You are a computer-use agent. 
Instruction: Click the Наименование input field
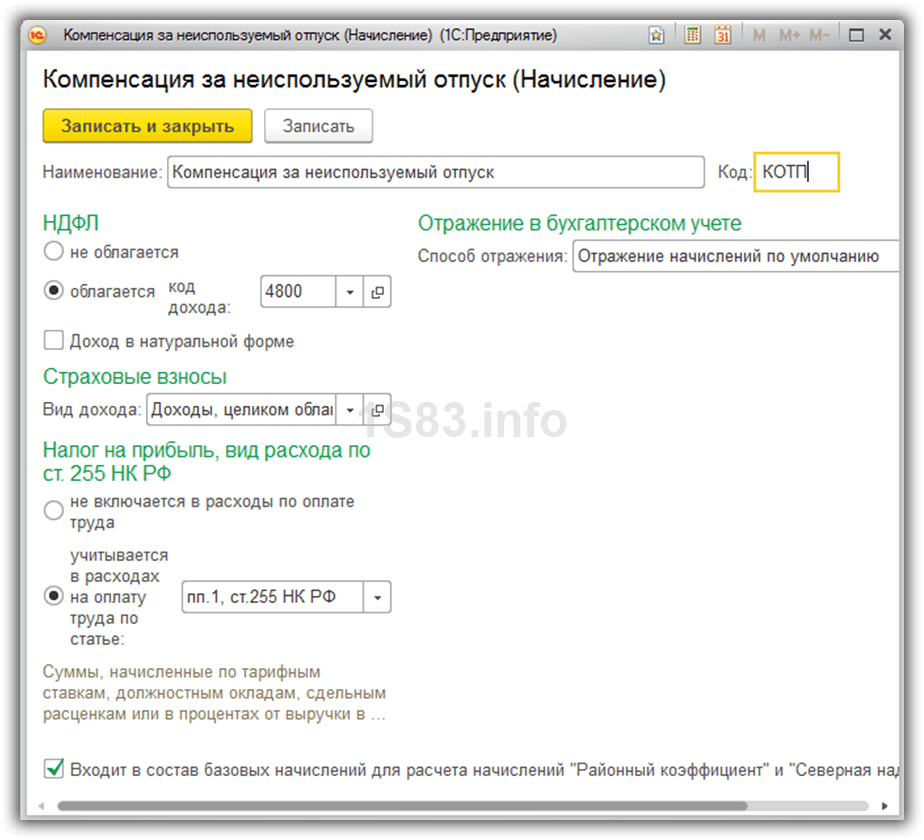[x=435, y=172]
